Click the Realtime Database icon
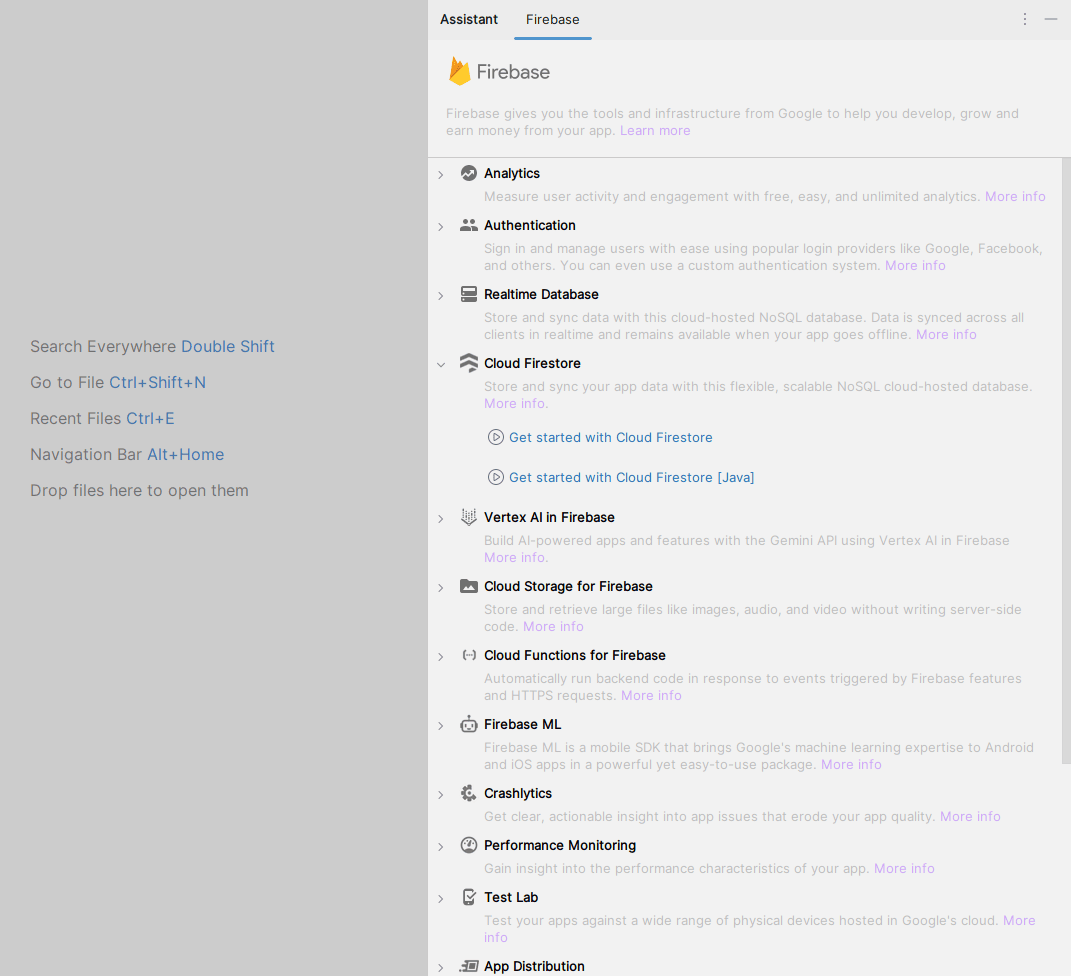1071x976 pixels. (x=469, y=294)
